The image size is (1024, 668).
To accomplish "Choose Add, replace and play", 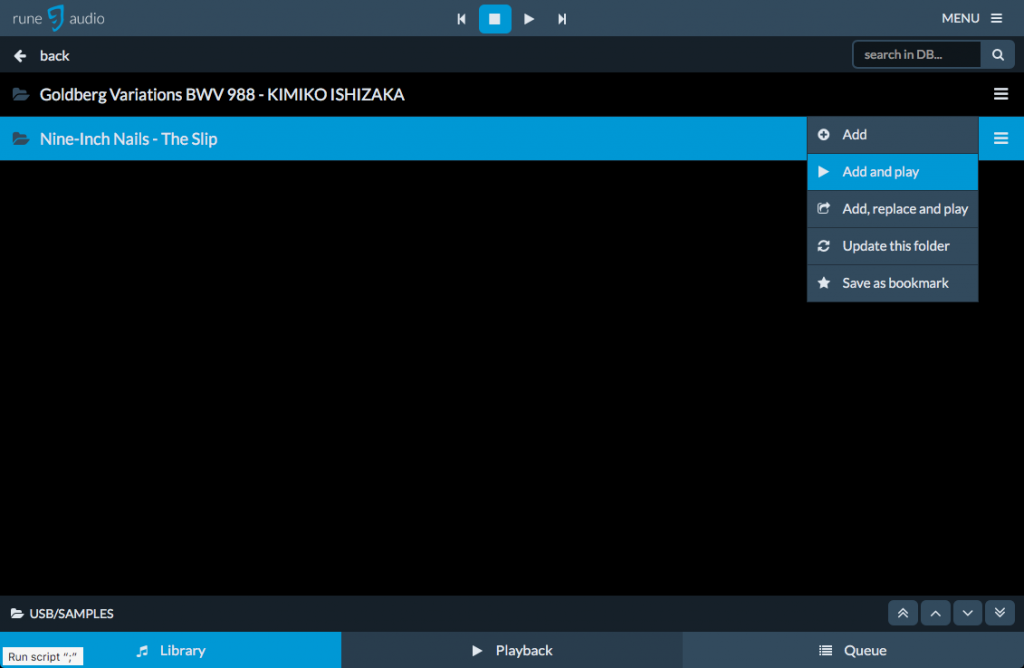I will [x=892, y=209].
